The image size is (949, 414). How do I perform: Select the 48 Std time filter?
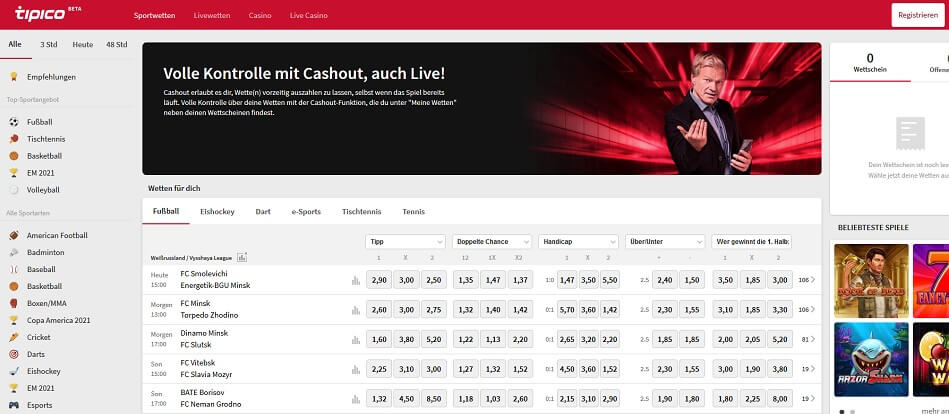coord(117,44)
